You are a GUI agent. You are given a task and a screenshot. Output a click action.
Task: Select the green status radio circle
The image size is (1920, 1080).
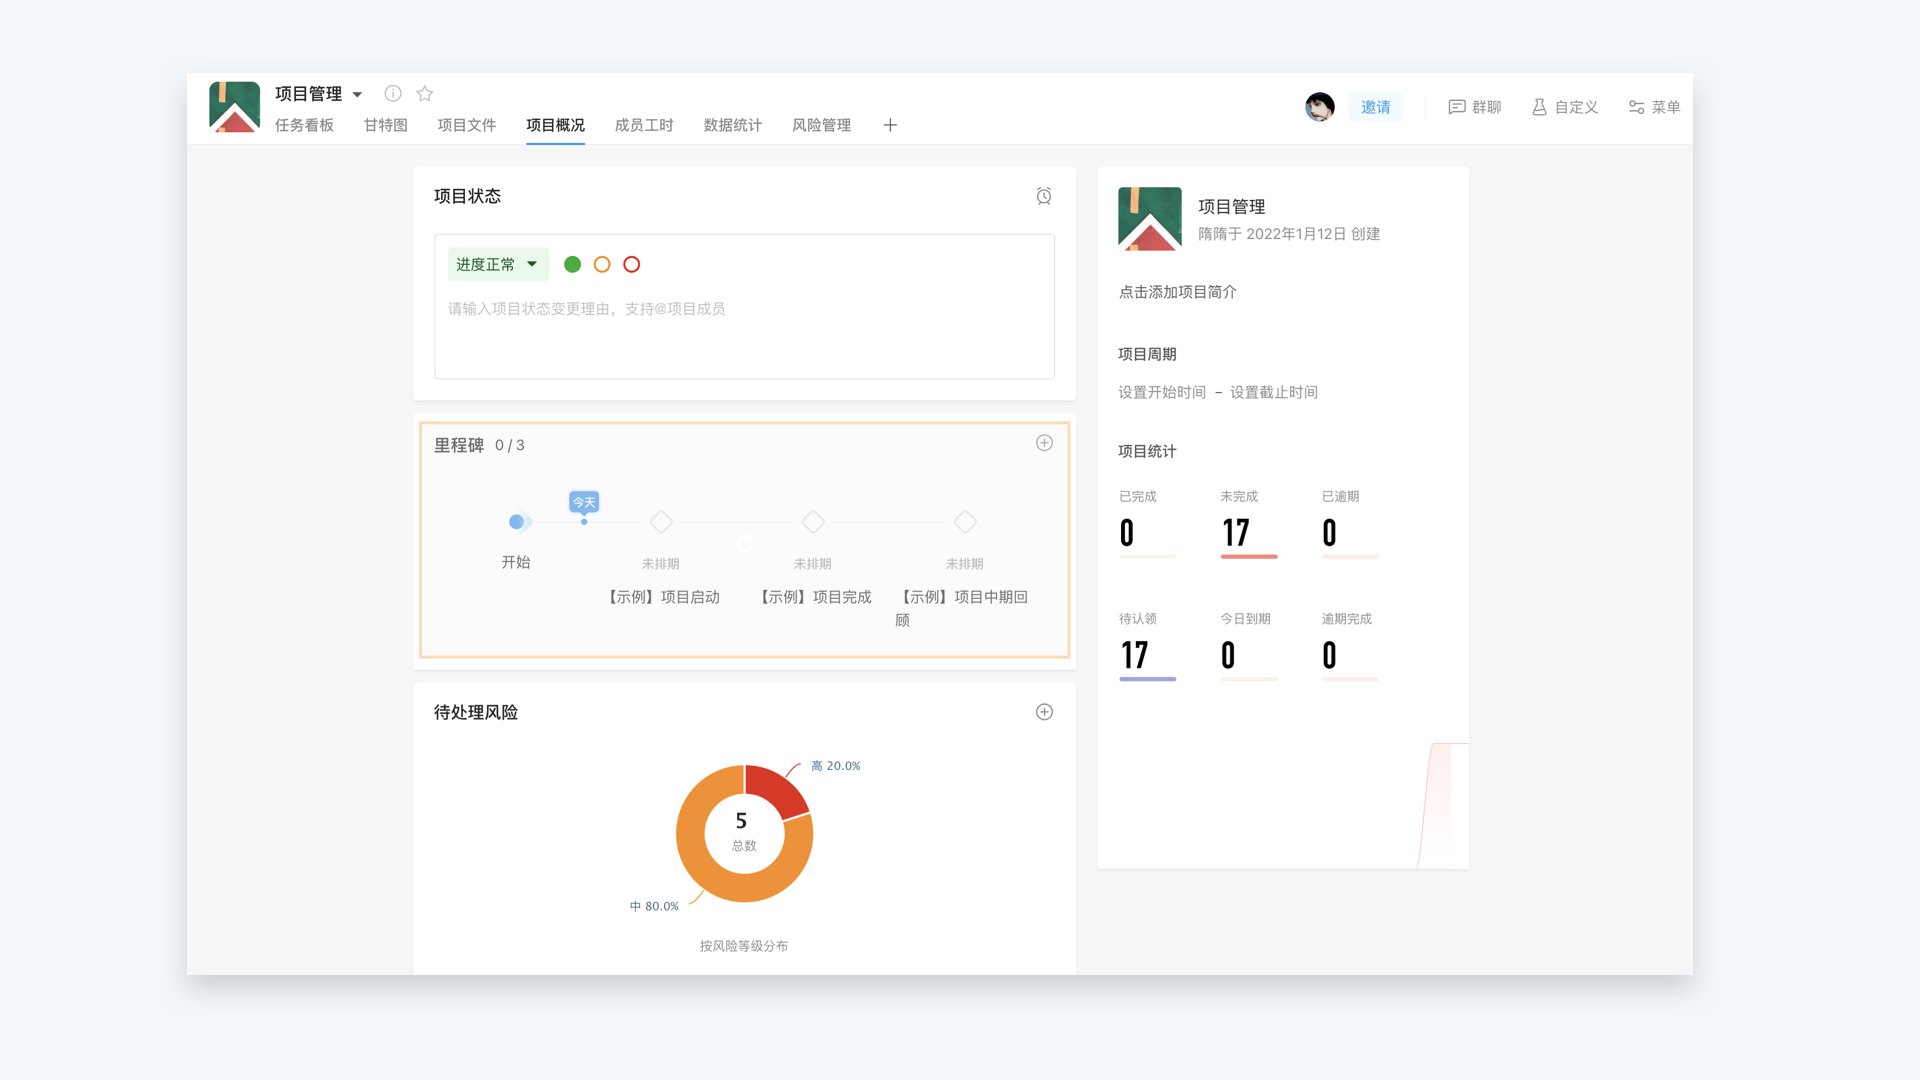coord(572,264)
